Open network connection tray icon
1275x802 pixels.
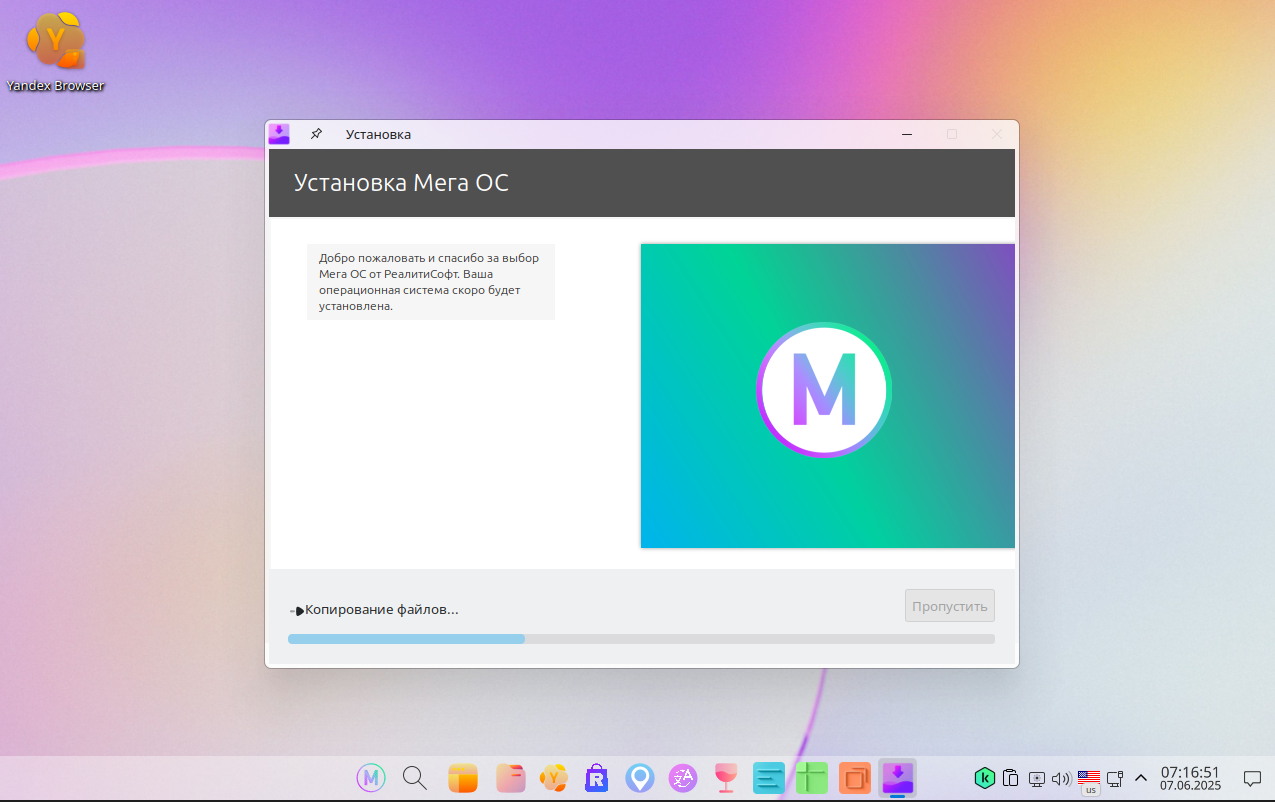coord(1115,778)
